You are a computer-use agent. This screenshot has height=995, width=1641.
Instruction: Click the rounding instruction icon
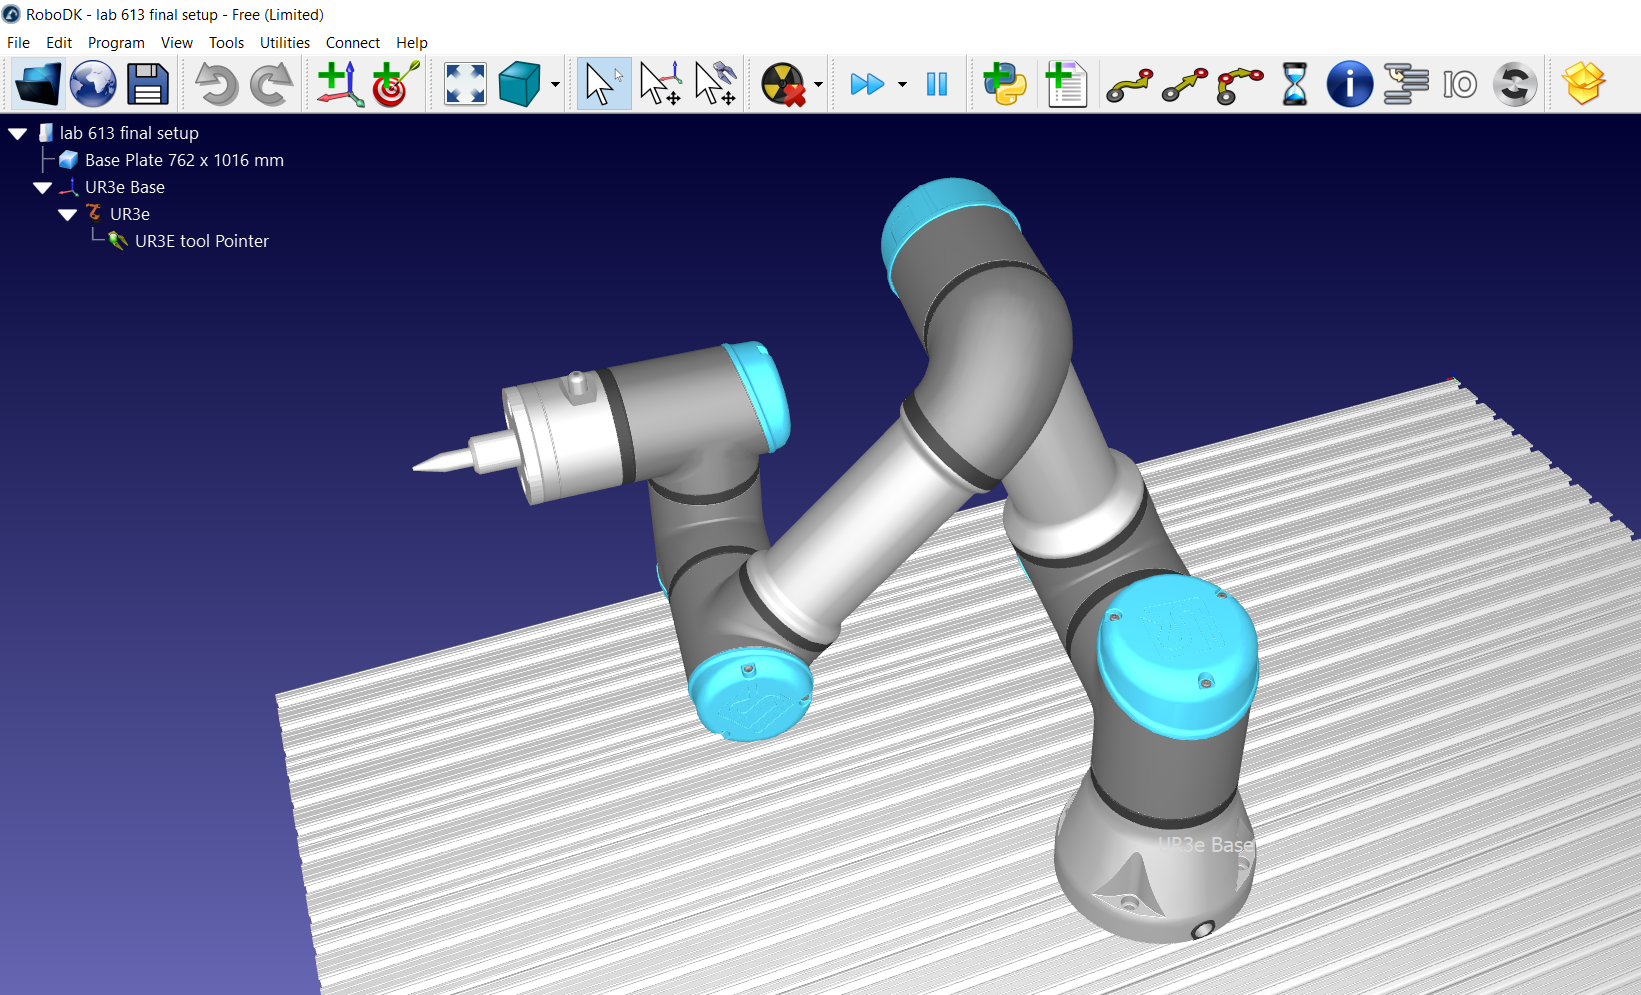(1514, 84)
